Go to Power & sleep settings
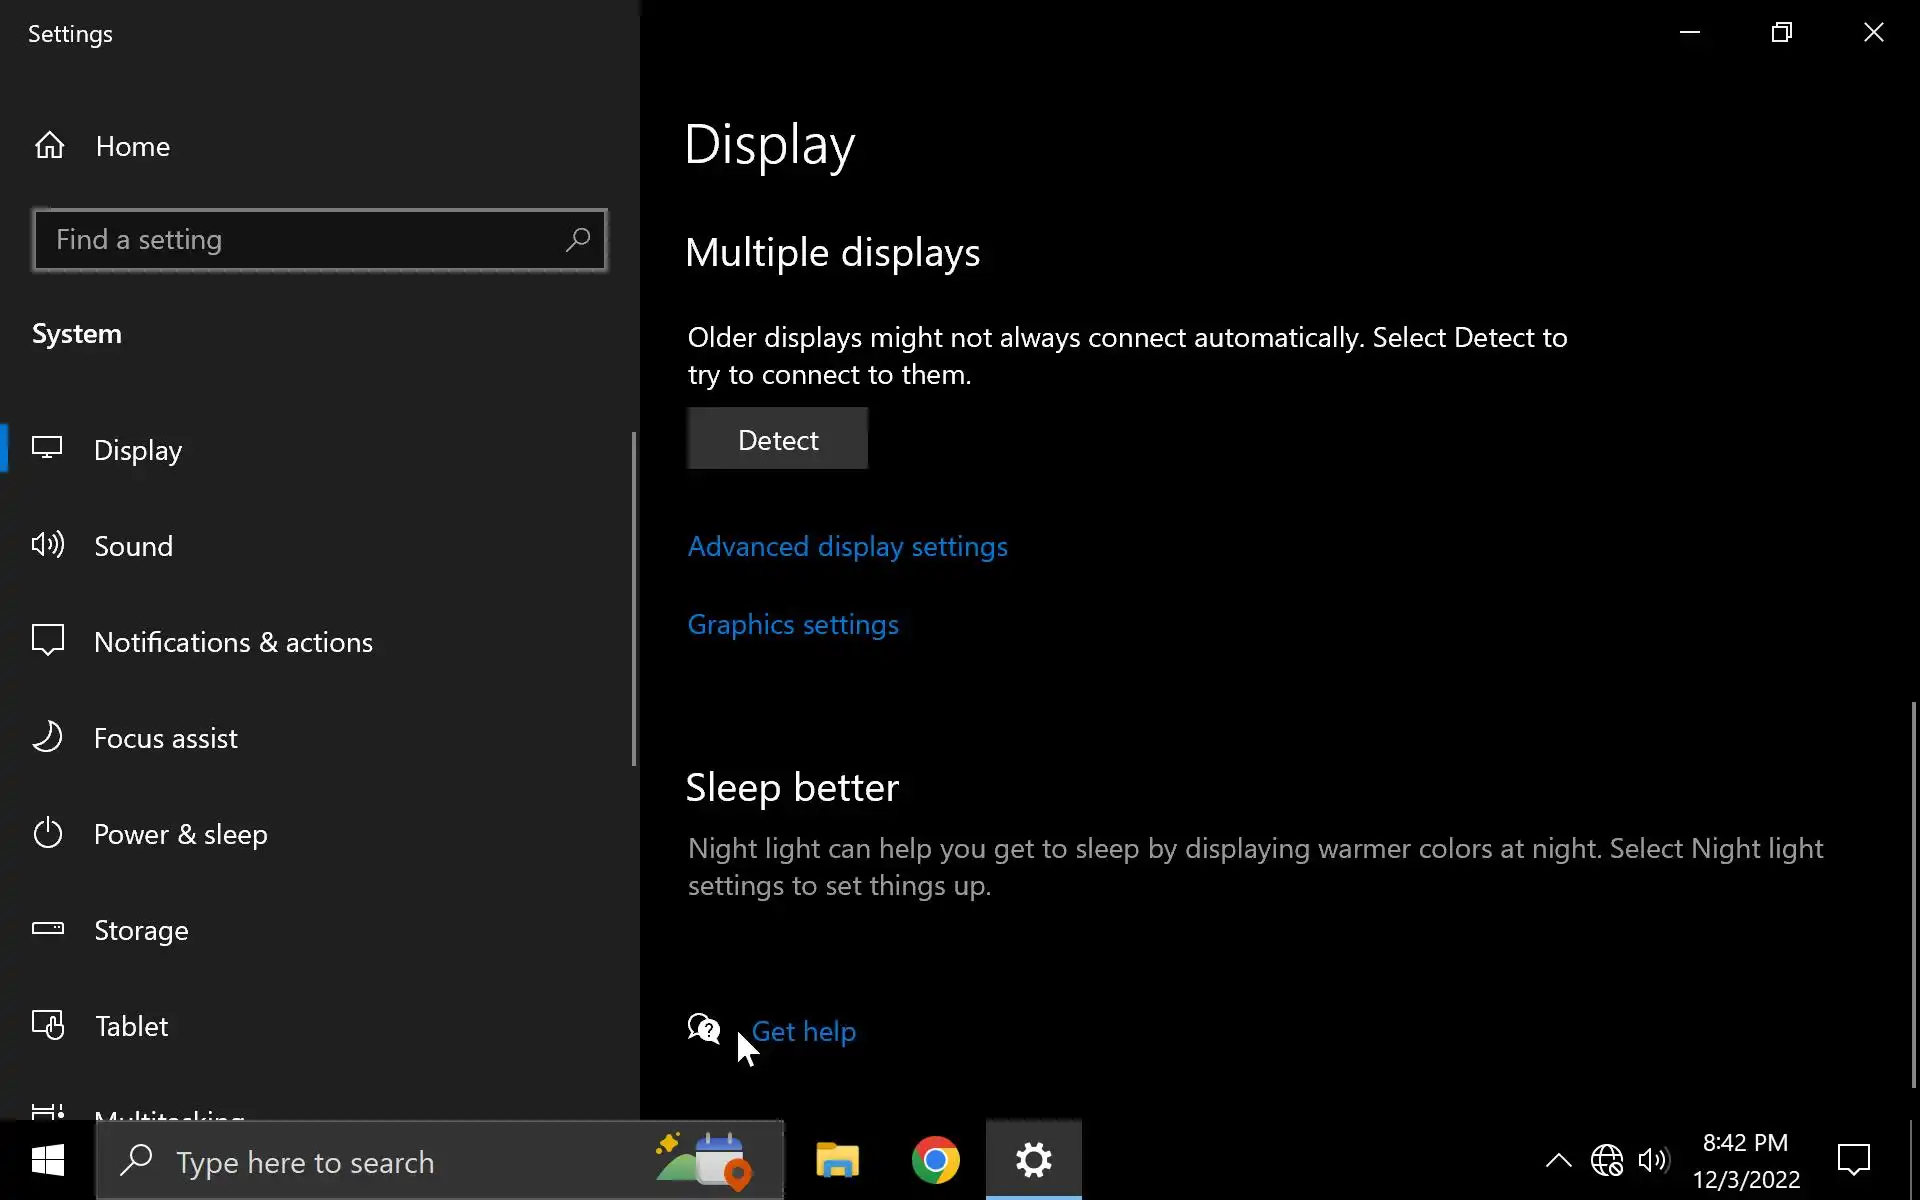The image size is (1920, 1200). coord(180,834)
